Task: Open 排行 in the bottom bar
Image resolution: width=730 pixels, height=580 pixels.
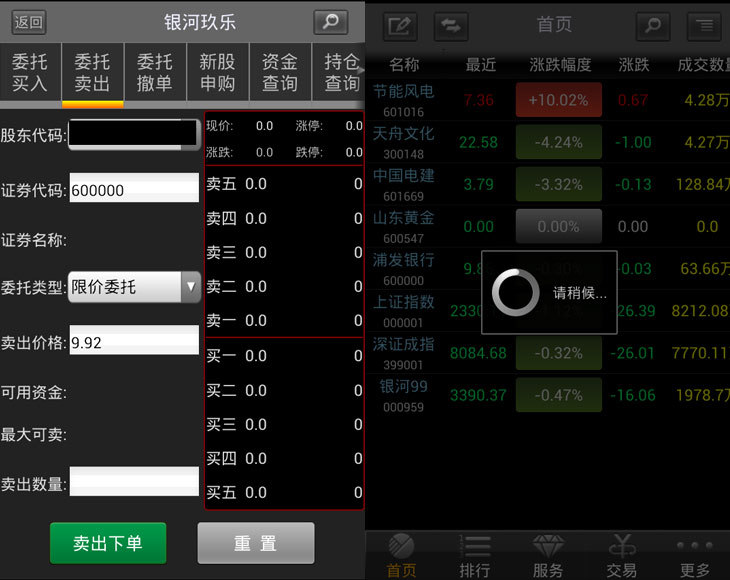Action: pos(475,555)
